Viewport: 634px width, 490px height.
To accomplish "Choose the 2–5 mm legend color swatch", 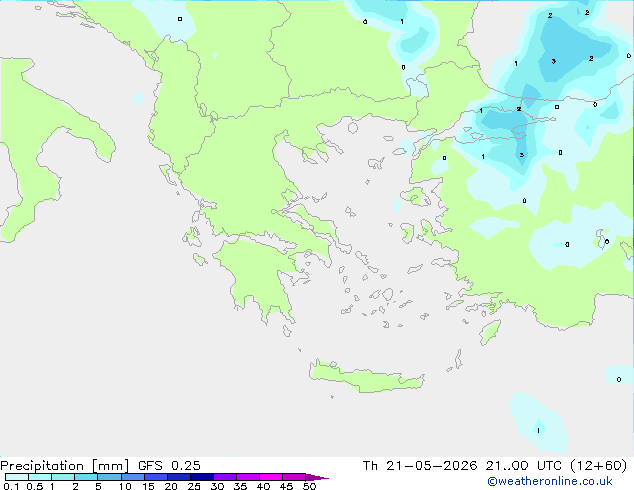I will (86, 477).
